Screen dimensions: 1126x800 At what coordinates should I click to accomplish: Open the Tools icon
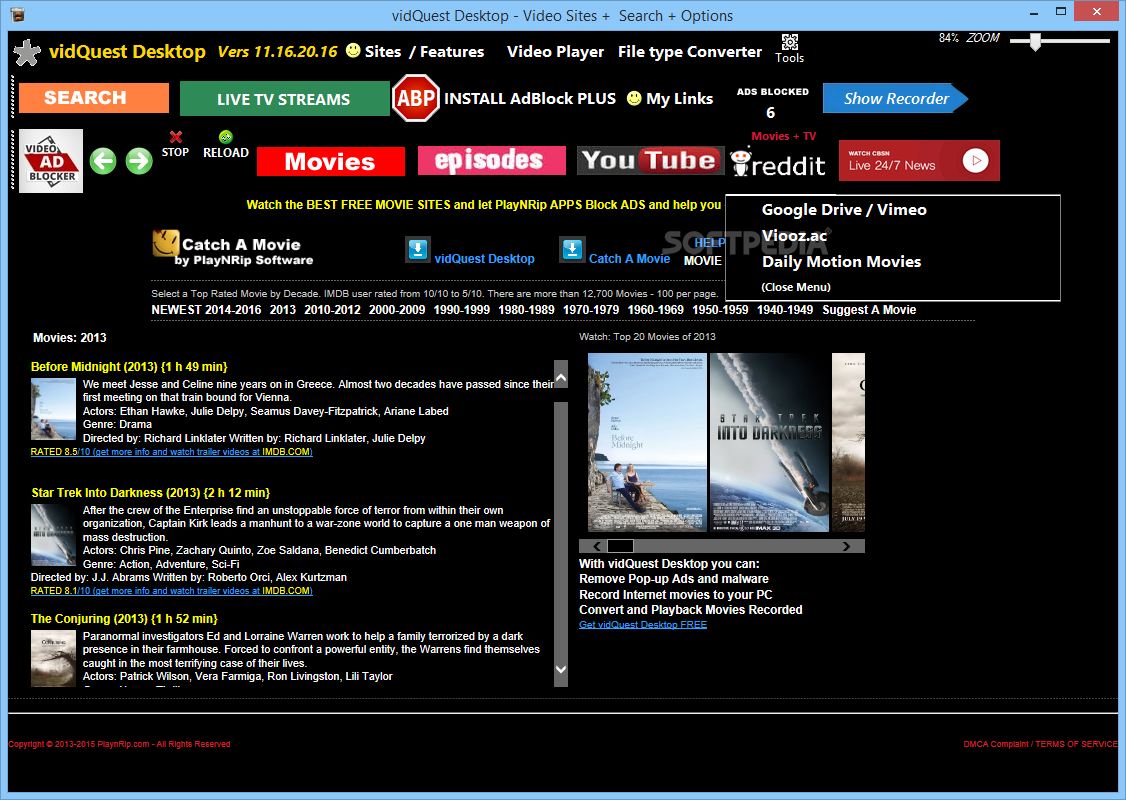789,42
